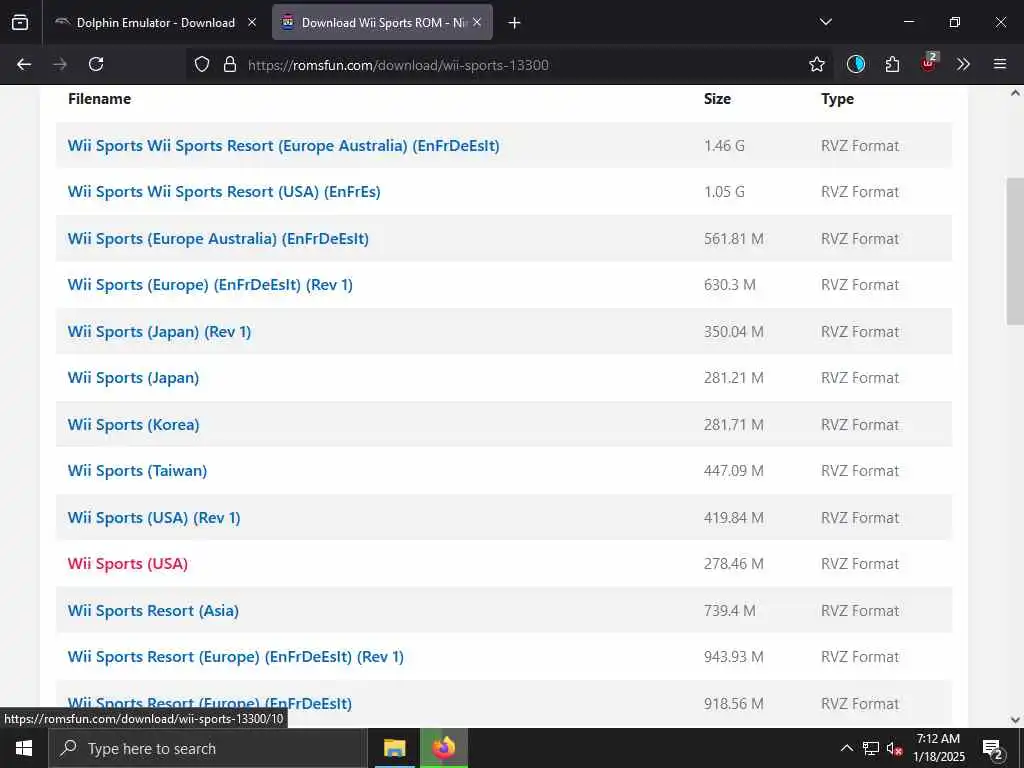Viewport: 1024px width, 768px height.
Task: Download Wii Sports (Korea) file
Action: click(x=133, y=424)
